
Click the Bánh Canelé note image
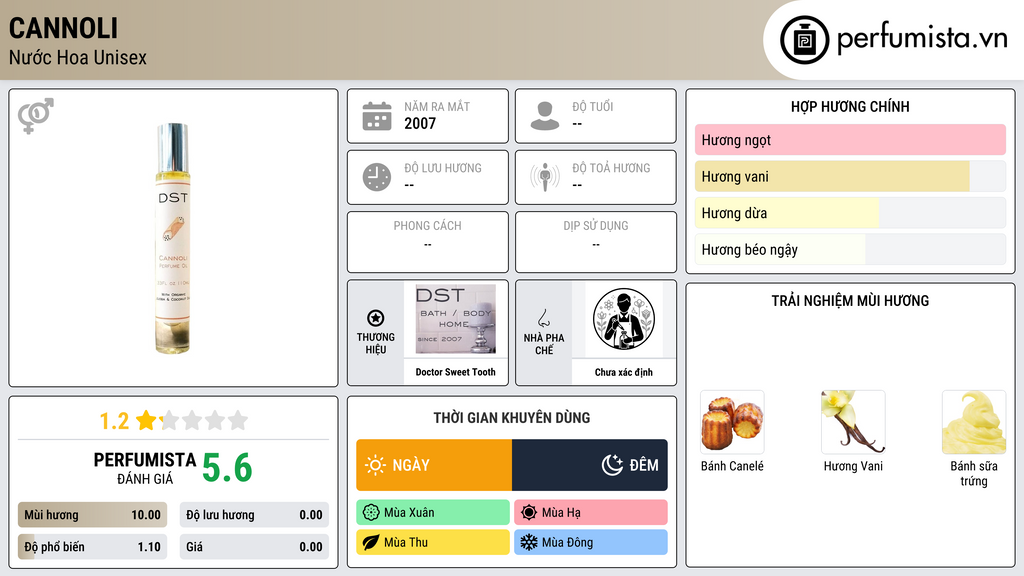[732, 422]
